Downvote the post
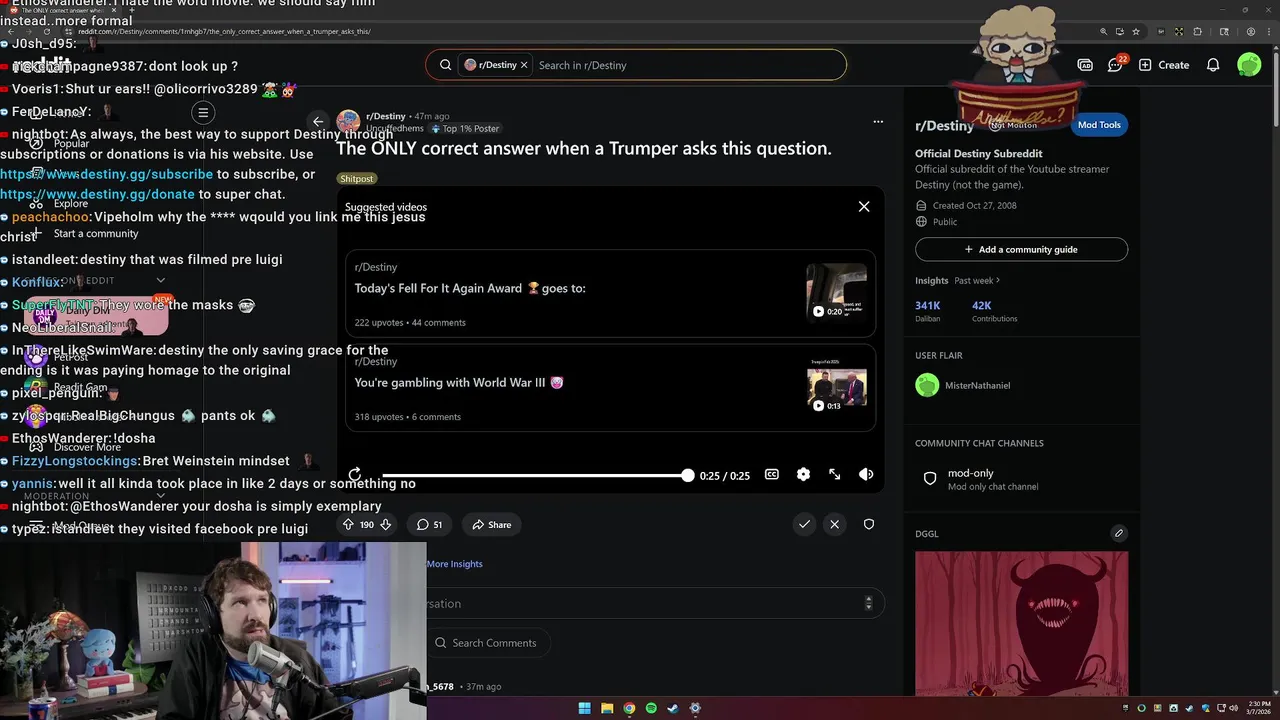The height and width of the screenshot is (720, 1280). pyautogui.click(x=386, y=524)
